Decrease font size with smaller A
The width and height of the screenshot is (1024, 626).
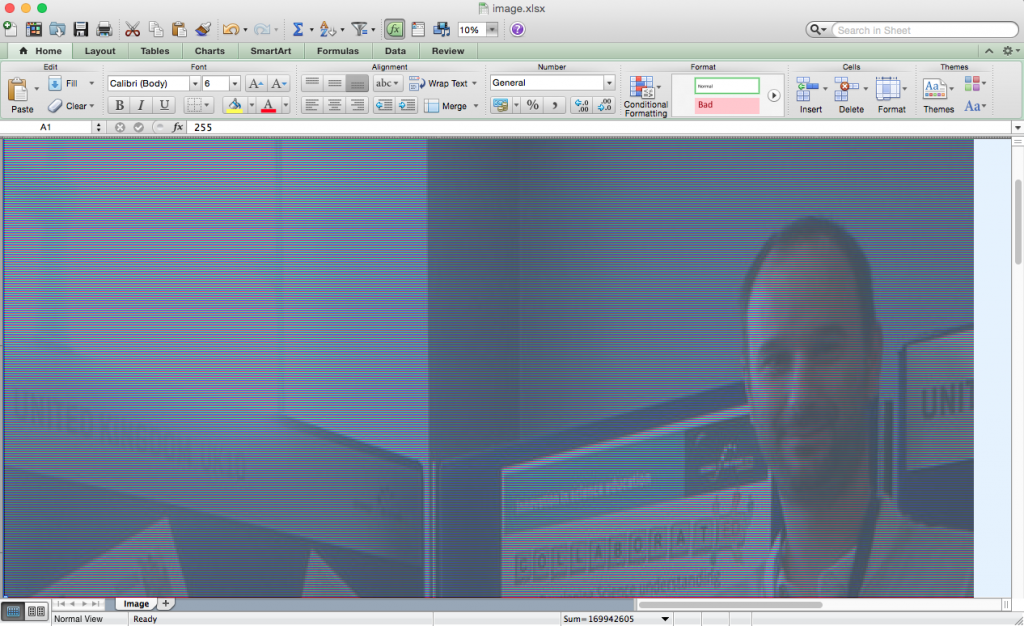click(279, 83)
